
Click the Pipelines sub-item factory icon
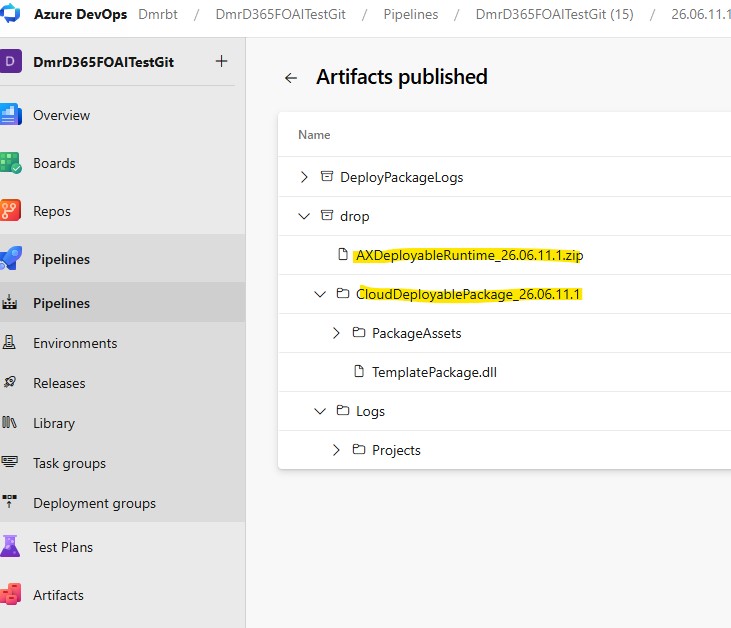point(9,303)
